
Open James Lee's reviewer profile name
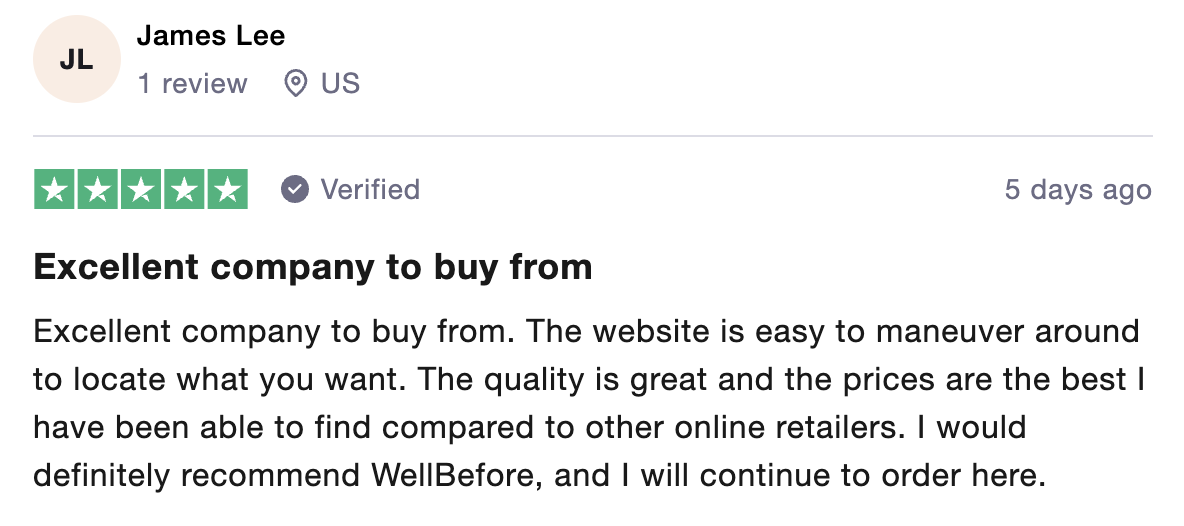coord(211,35)
